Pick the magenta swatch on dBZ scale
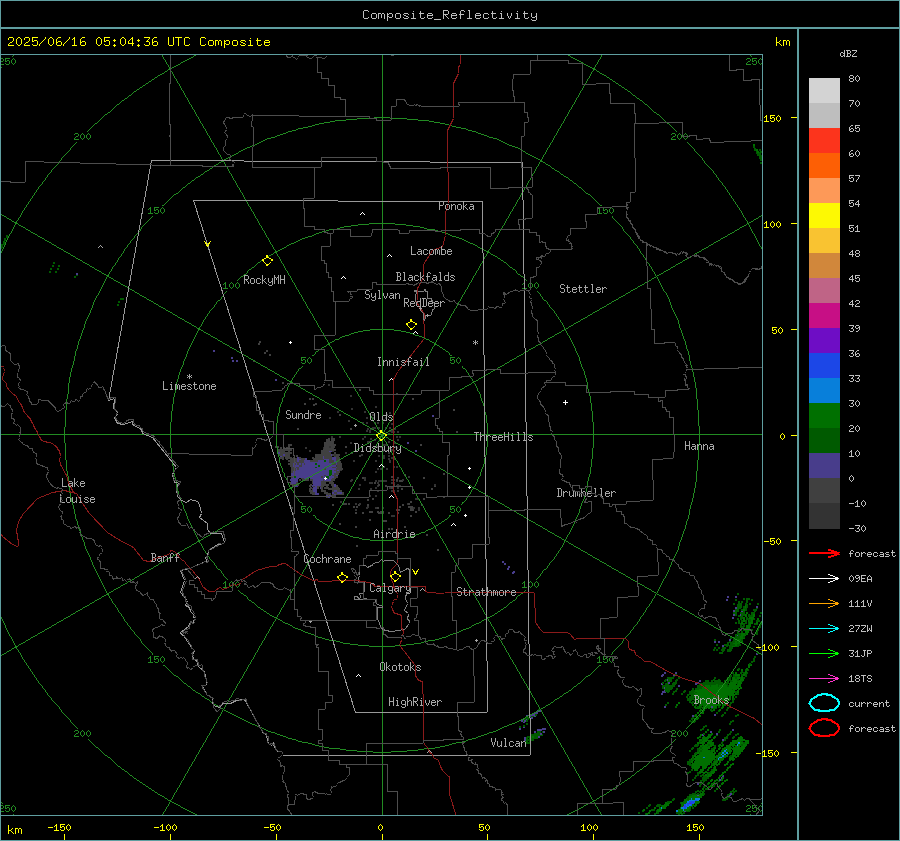This screenshot has height=841, width=900. [824, 316]
